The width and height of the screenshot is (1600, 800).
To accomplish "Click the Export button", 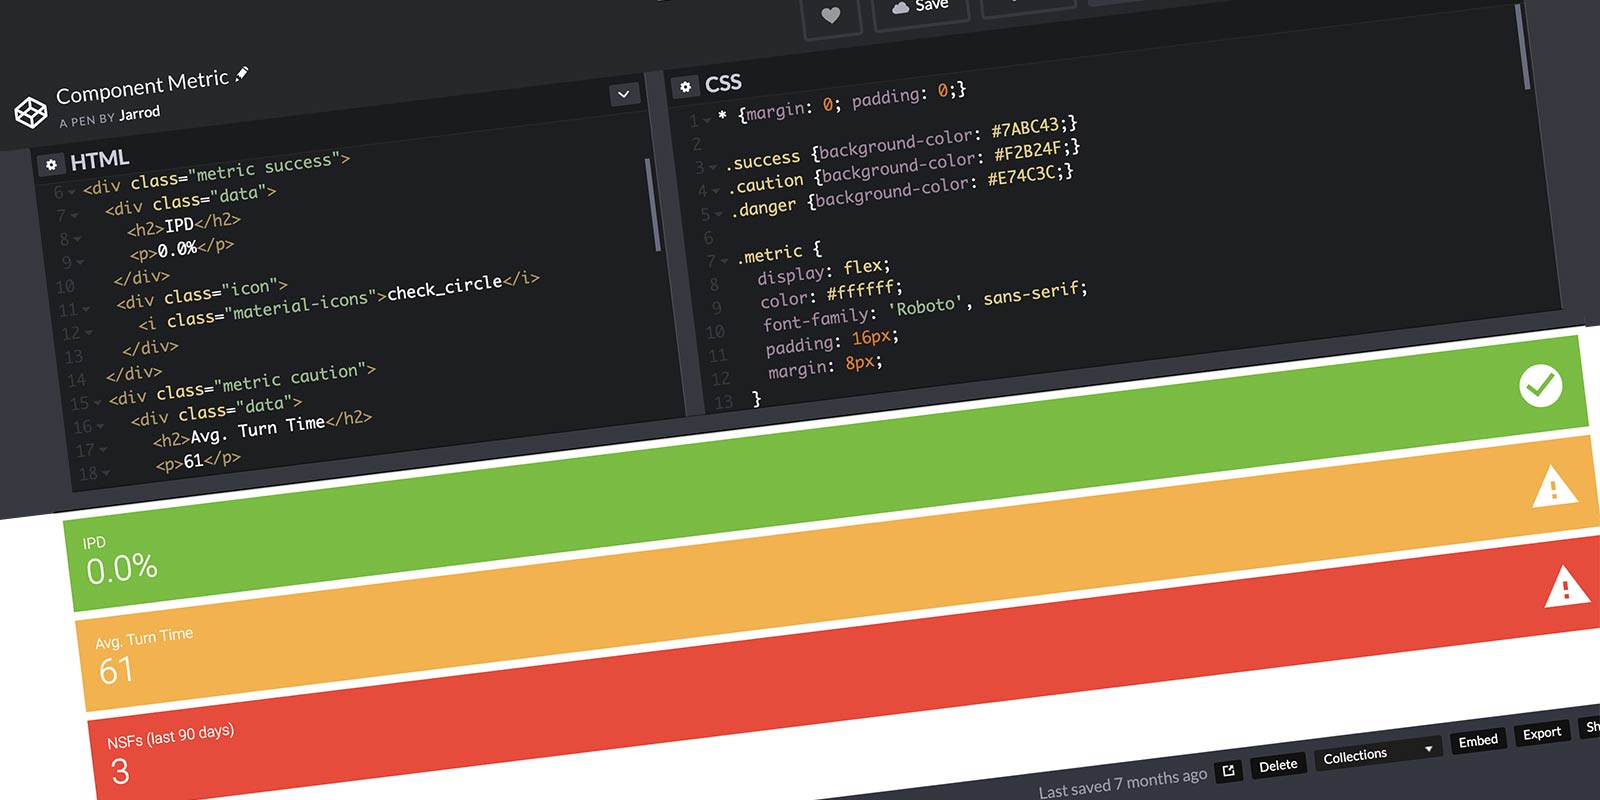I will point(1542,733).
